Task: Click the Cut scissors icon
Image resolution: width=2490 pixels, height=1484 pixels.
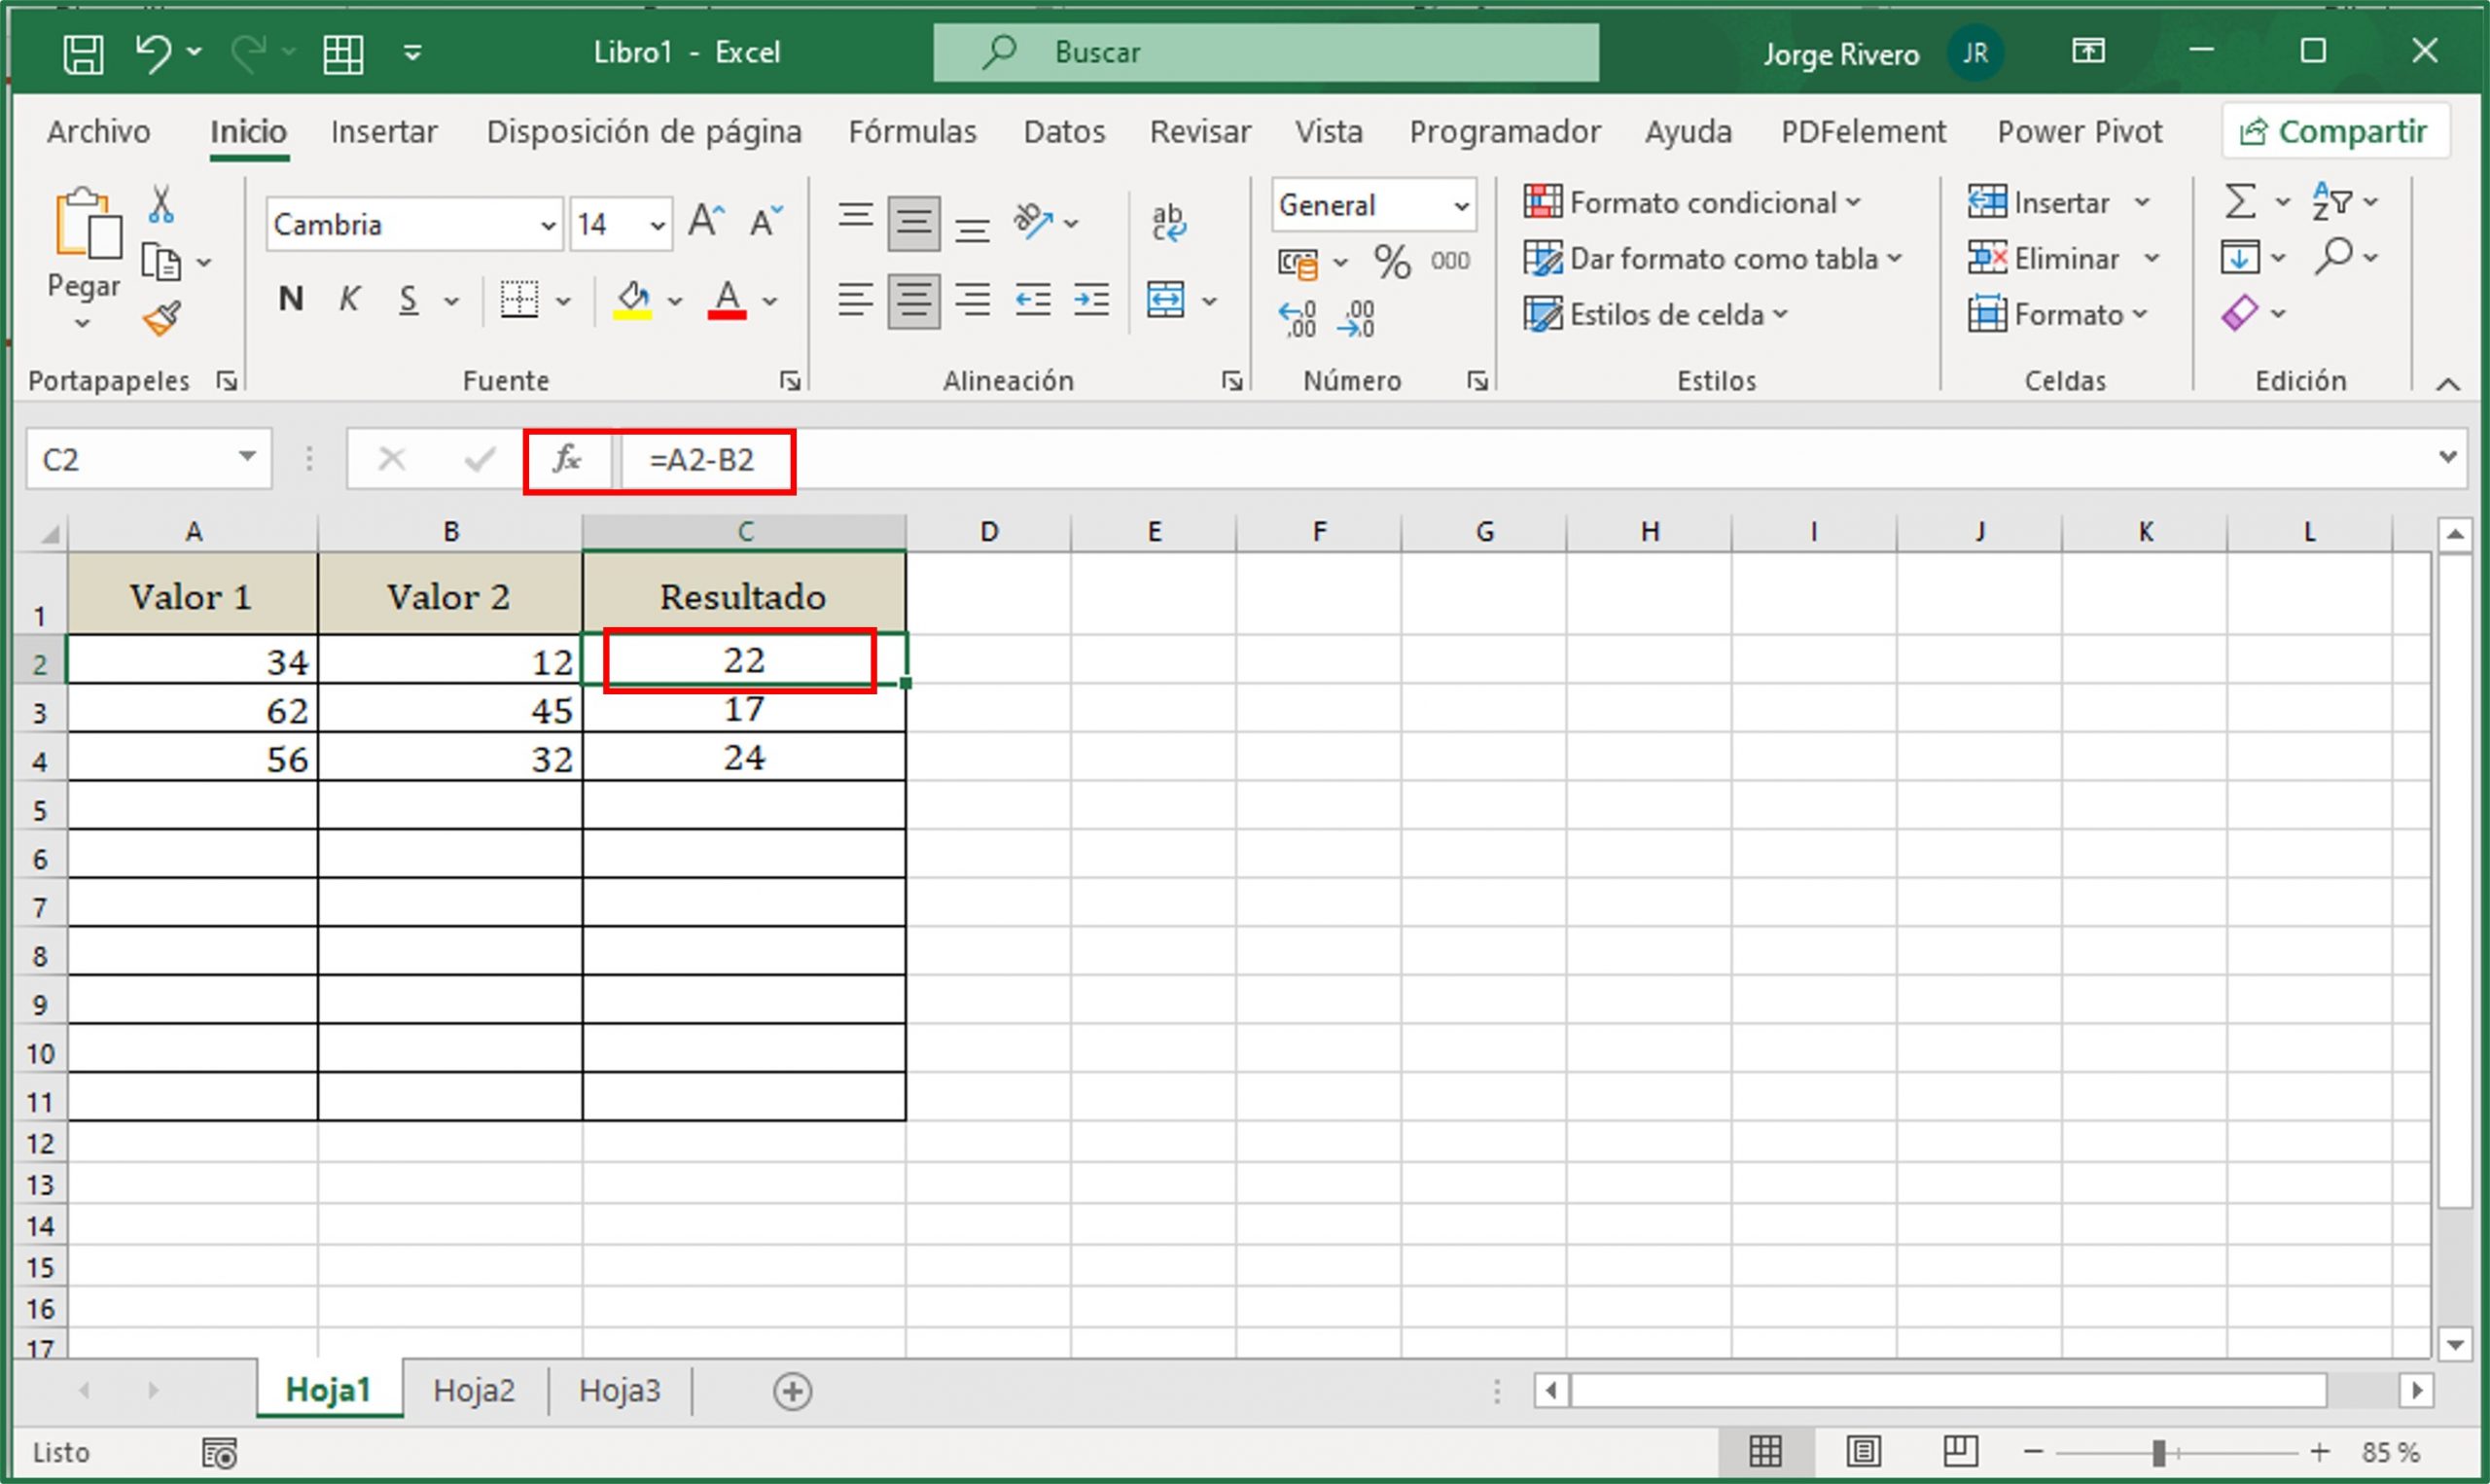Action: click(160, 204)
